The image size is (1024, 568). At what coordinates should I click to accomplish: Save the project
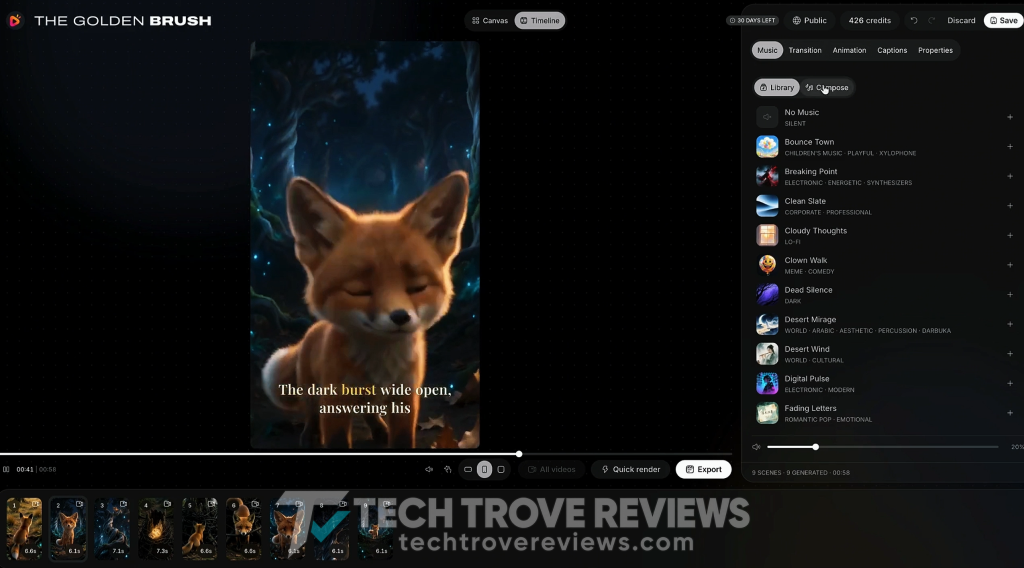1004,21
